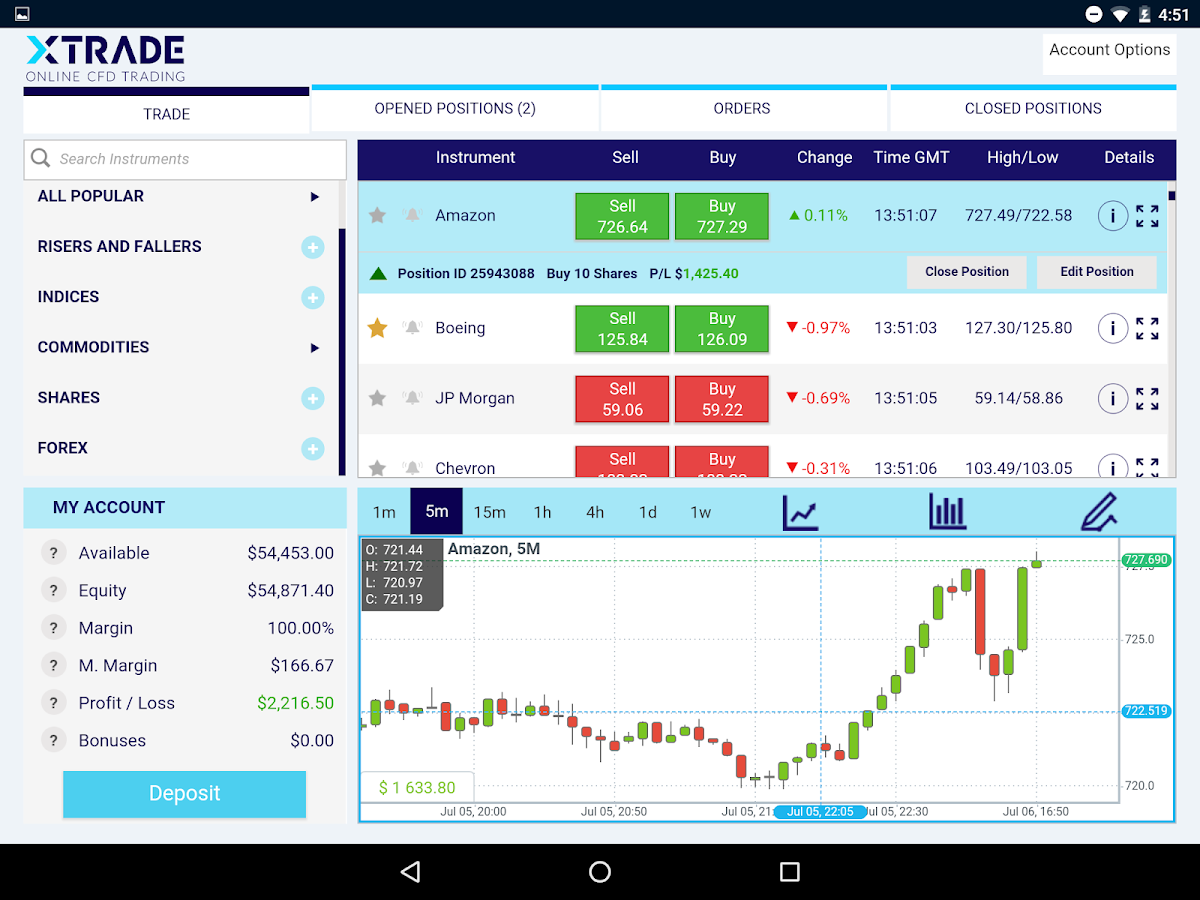Screen dimensions: 1200x900
Task: Open Amazon instrument info details
Action: pos(1113,215)
